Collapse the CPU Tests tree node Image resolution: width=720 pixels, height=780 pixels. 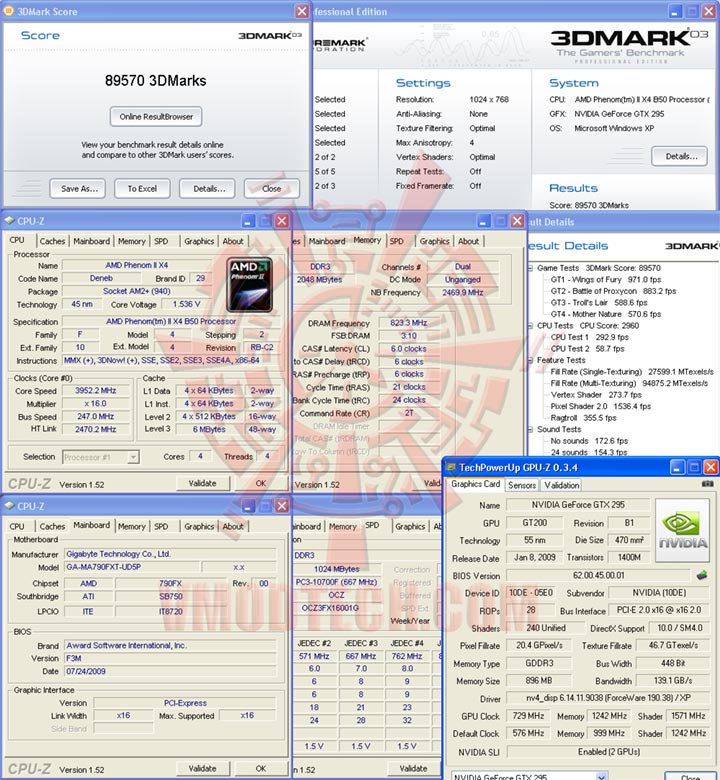coord(530,326)
